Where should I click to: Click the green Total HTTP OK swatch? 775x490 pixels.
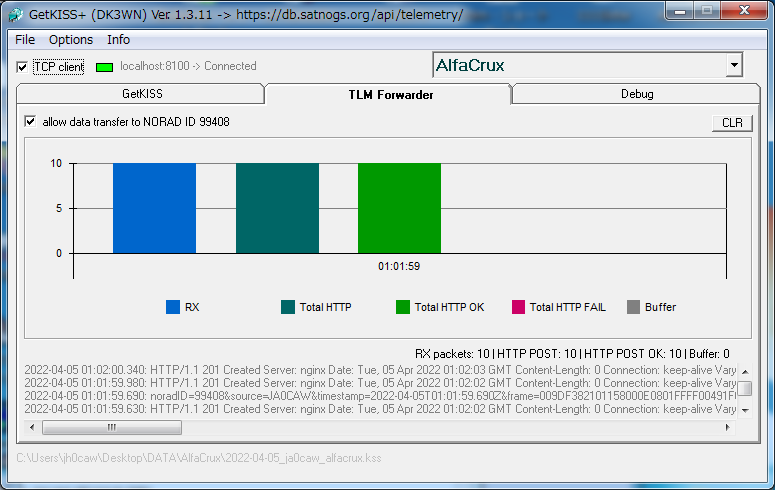(x=403, y=307)
